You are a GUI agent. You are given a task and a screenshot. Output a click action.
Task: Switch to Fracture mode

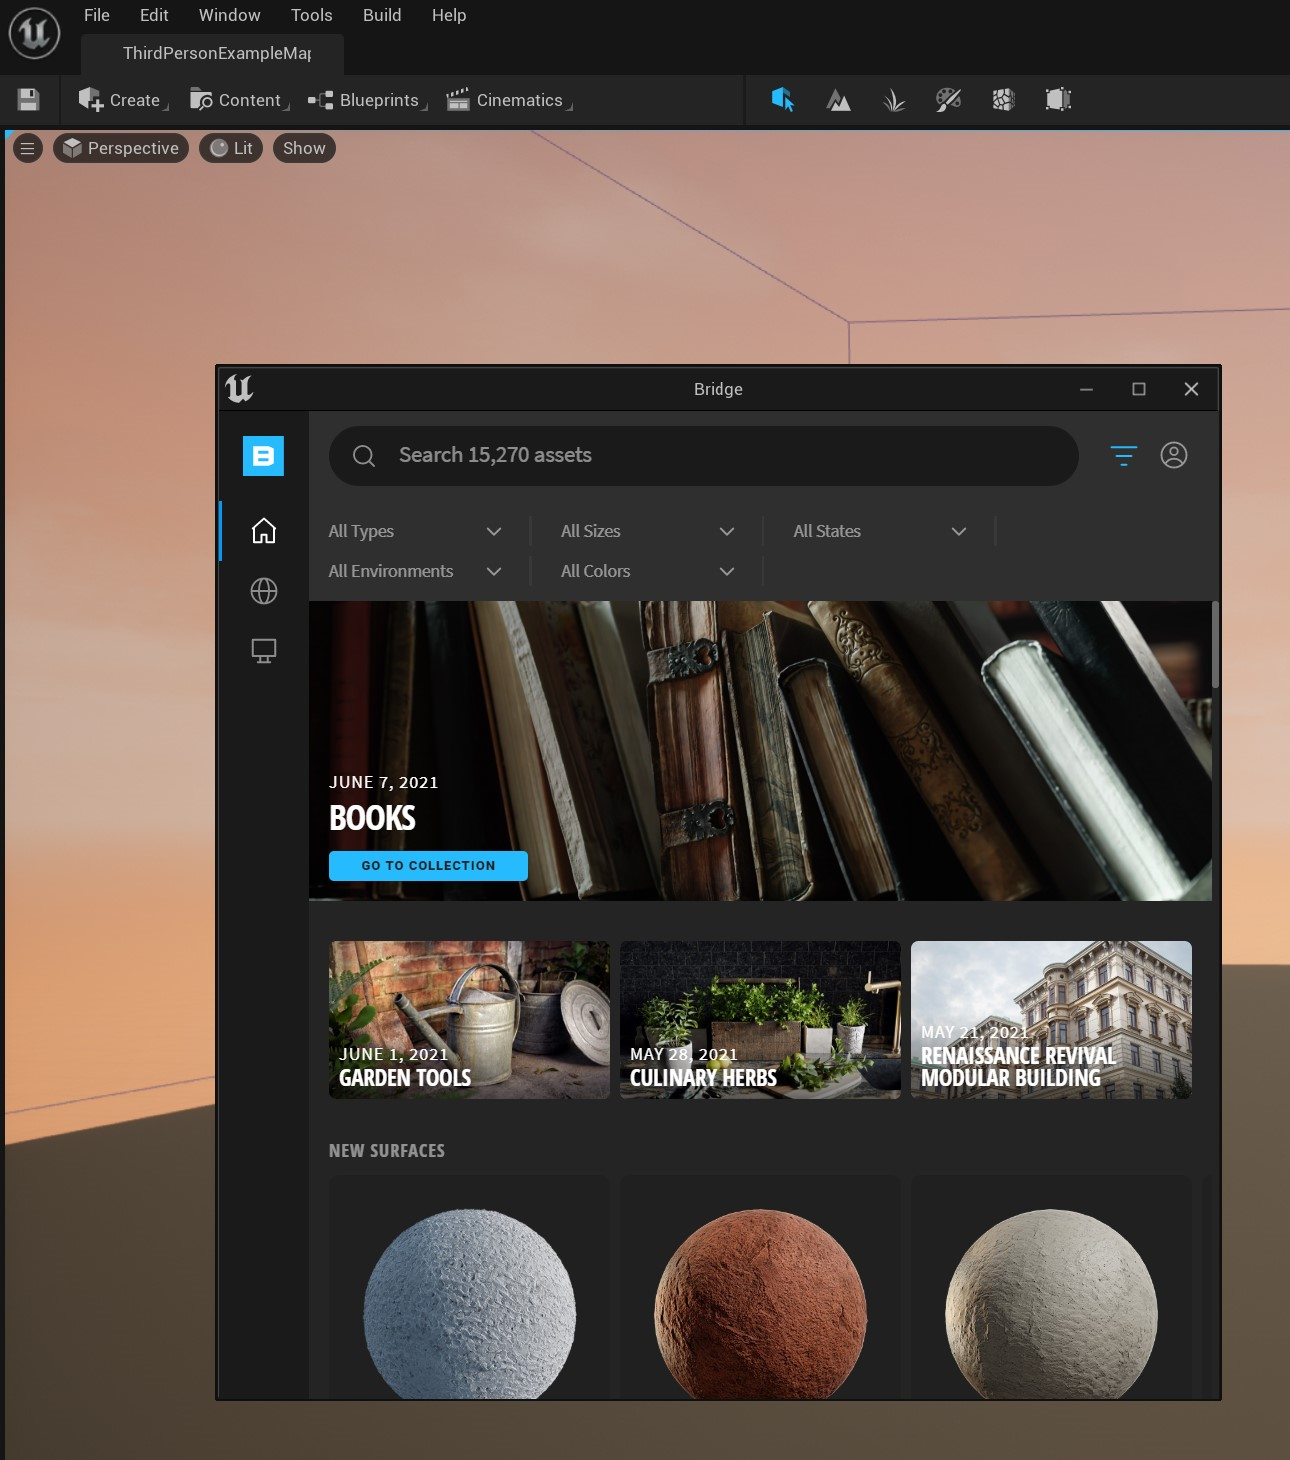(1003, 99)
